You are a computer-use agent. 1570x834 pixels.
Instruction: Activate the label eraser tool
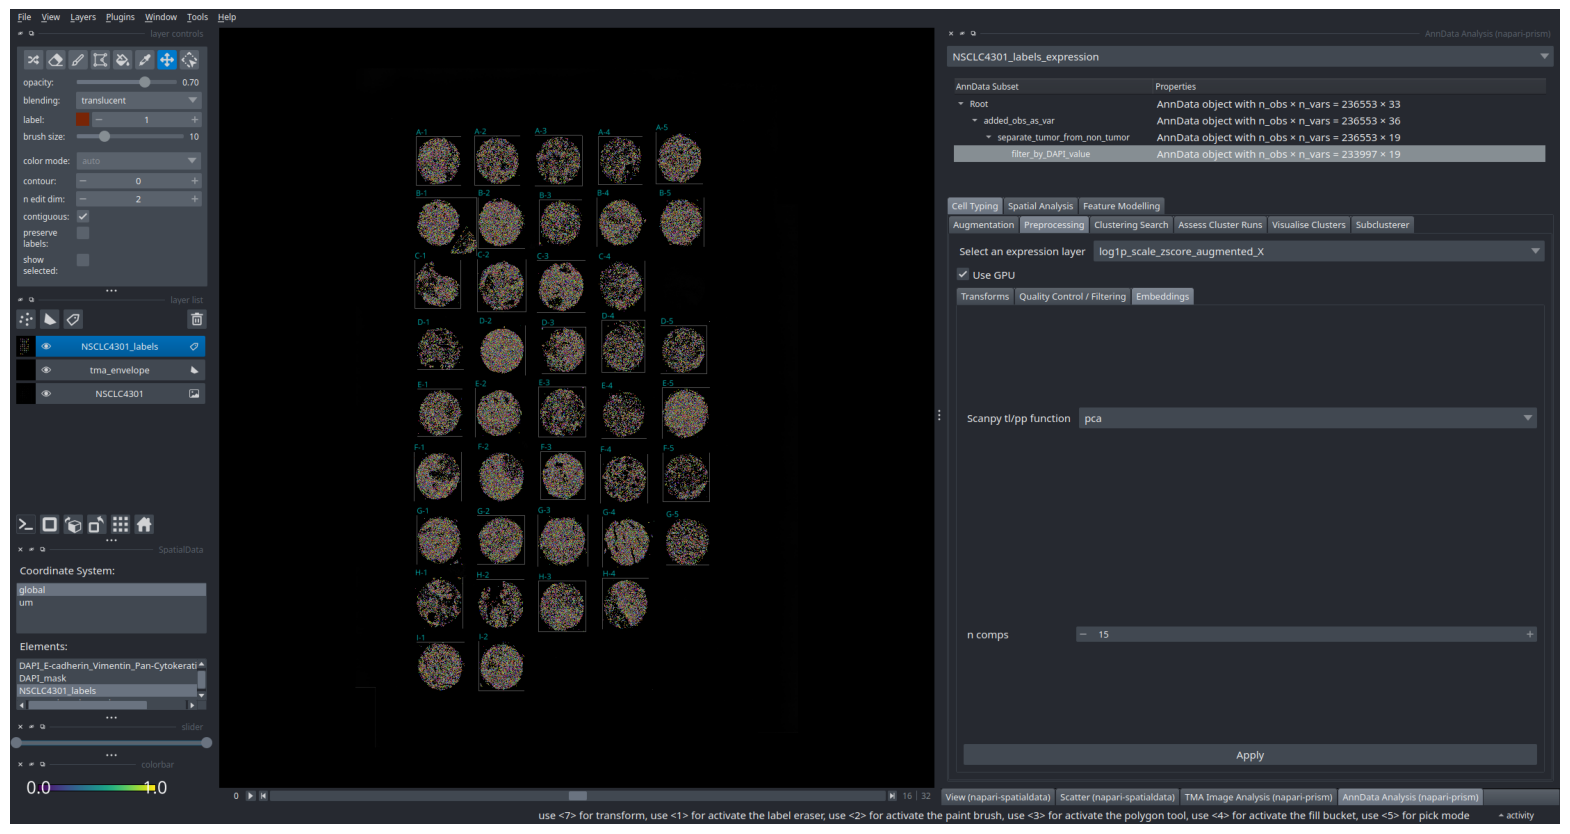(x=56, y=60)
